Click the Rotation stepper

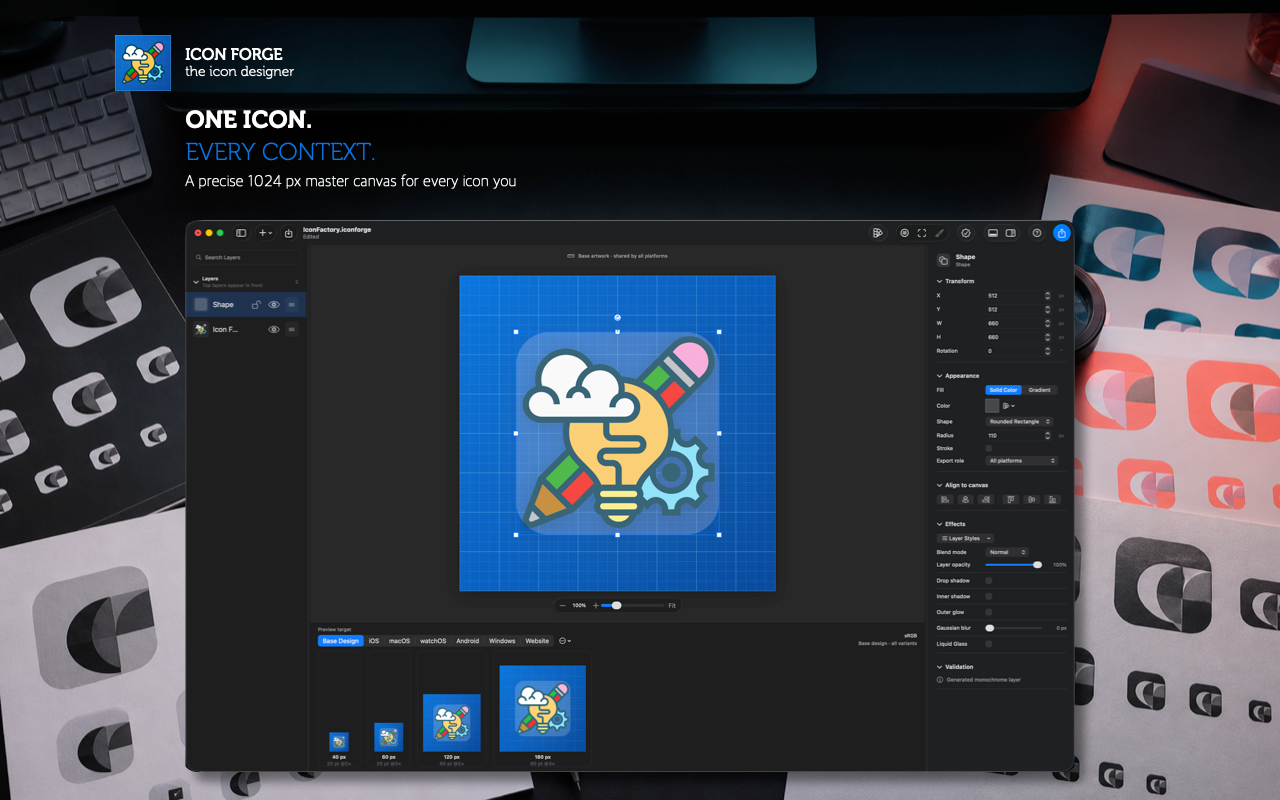point(1047,351)
